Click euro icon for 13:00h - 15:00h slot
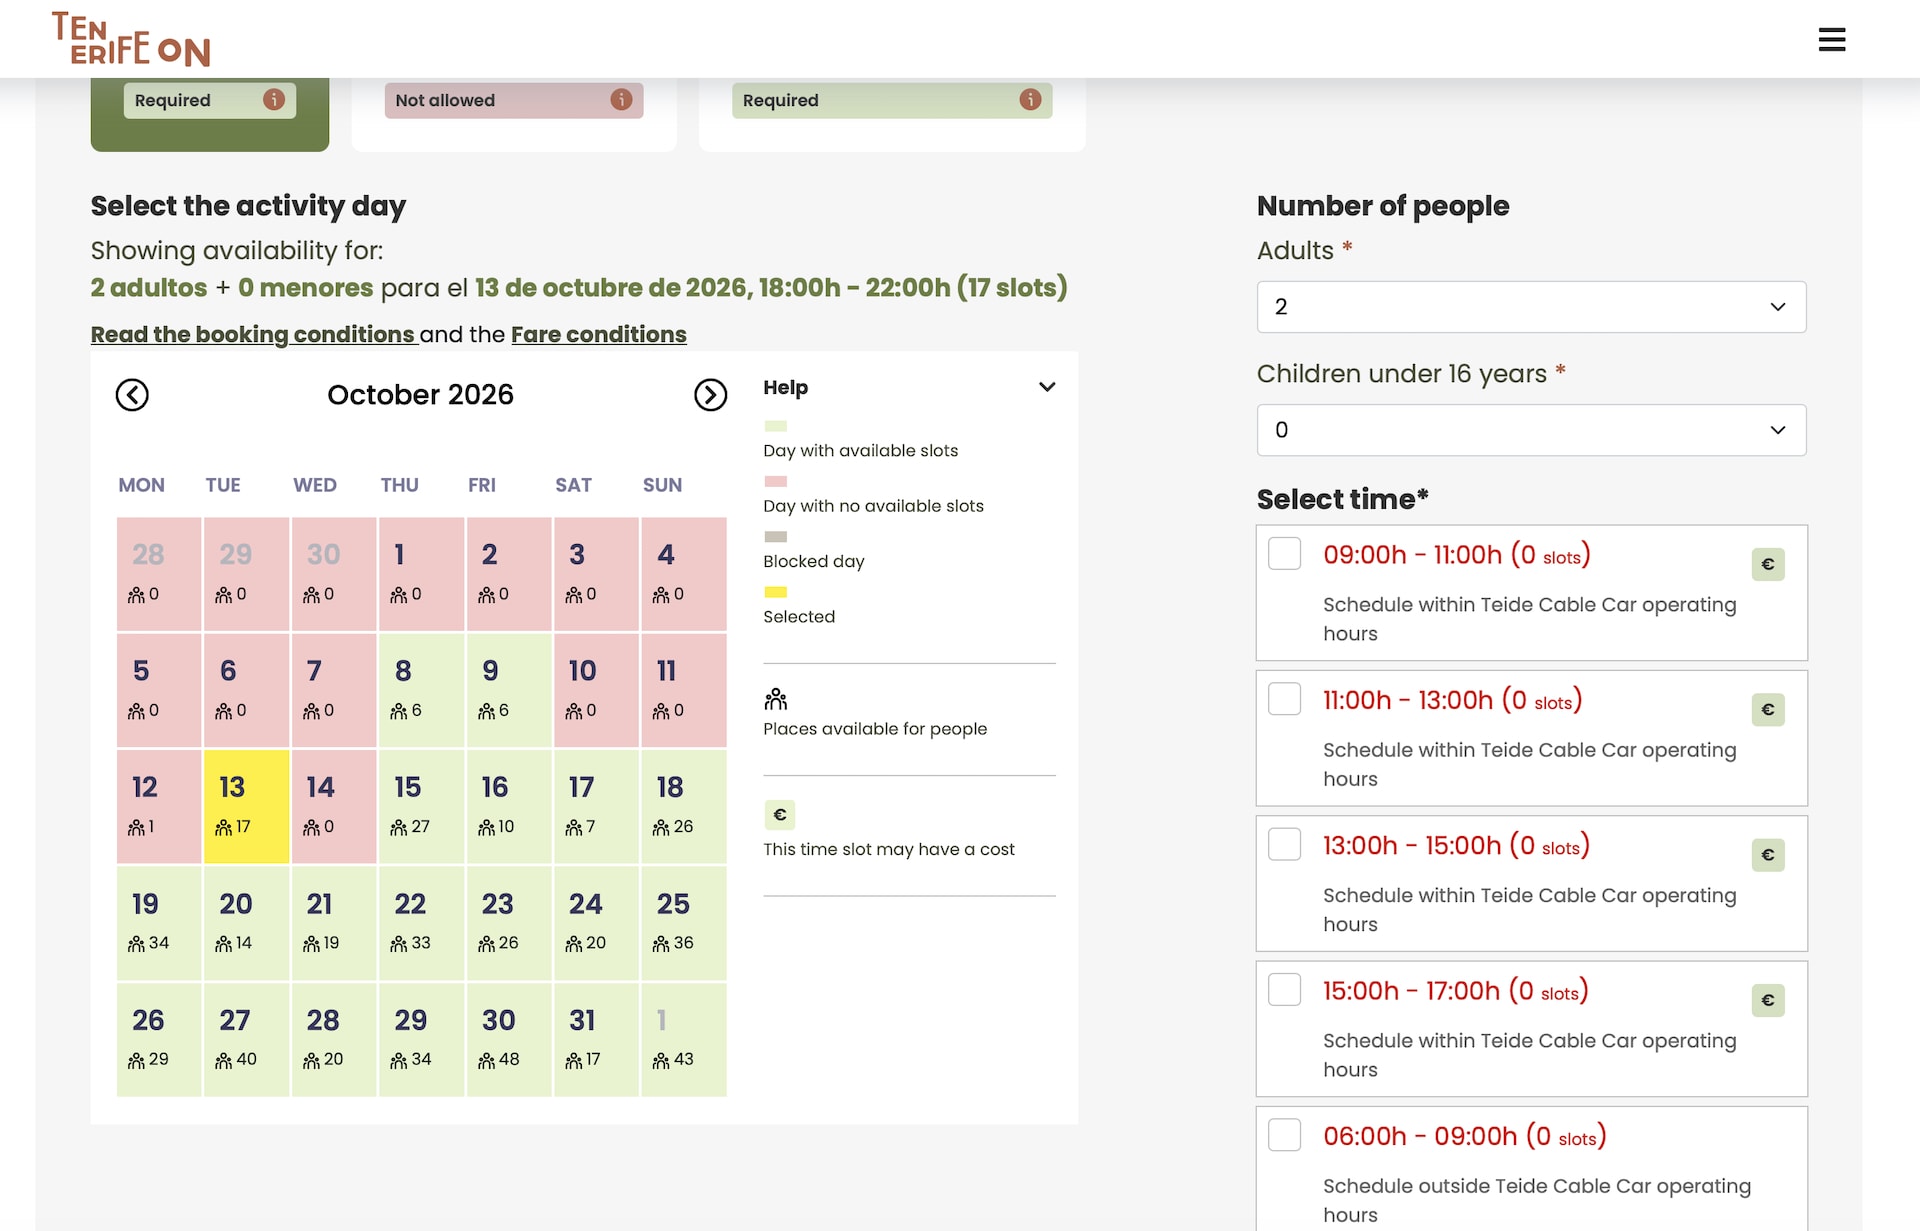The image size is (1920, 1231). [x=1768, y=855]
